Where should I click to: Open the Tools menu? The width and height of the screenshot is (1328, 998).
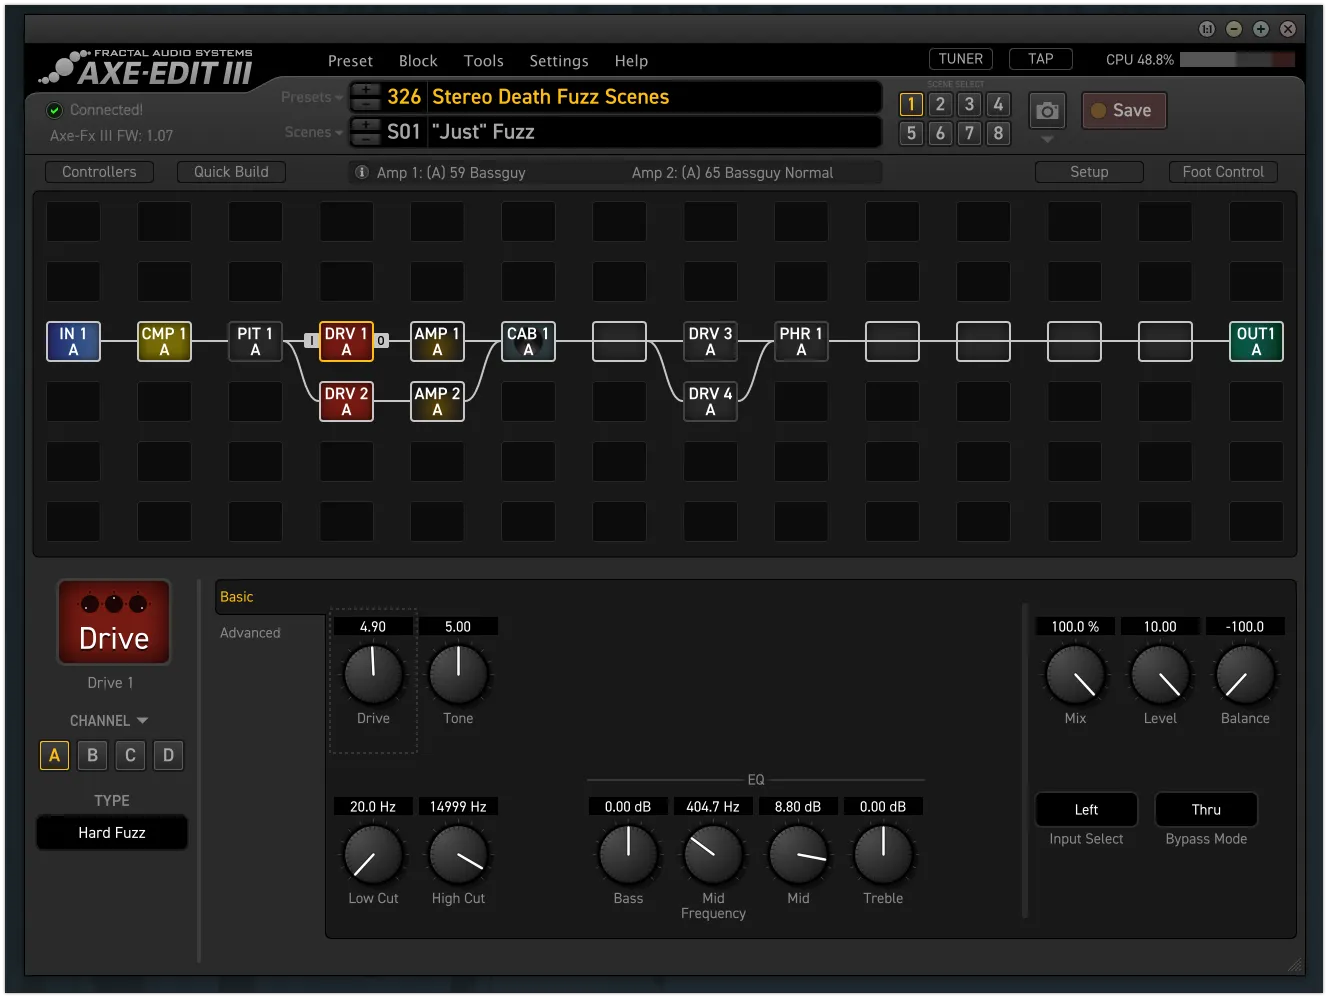click(483, 61)
